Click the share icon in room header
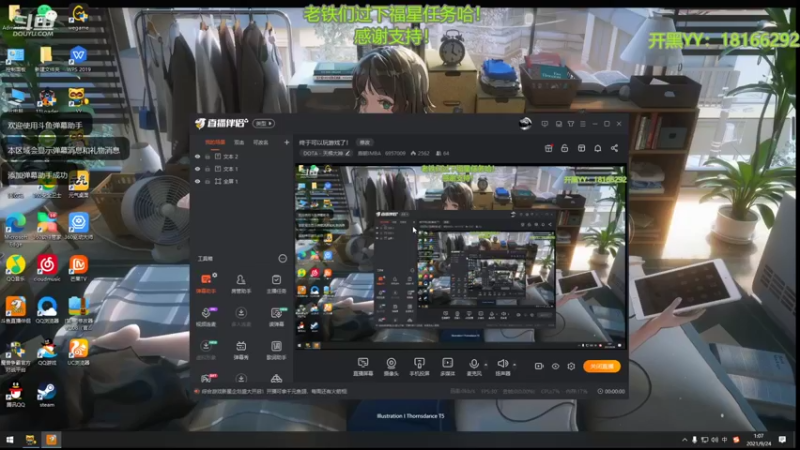 tap(614, 148)
